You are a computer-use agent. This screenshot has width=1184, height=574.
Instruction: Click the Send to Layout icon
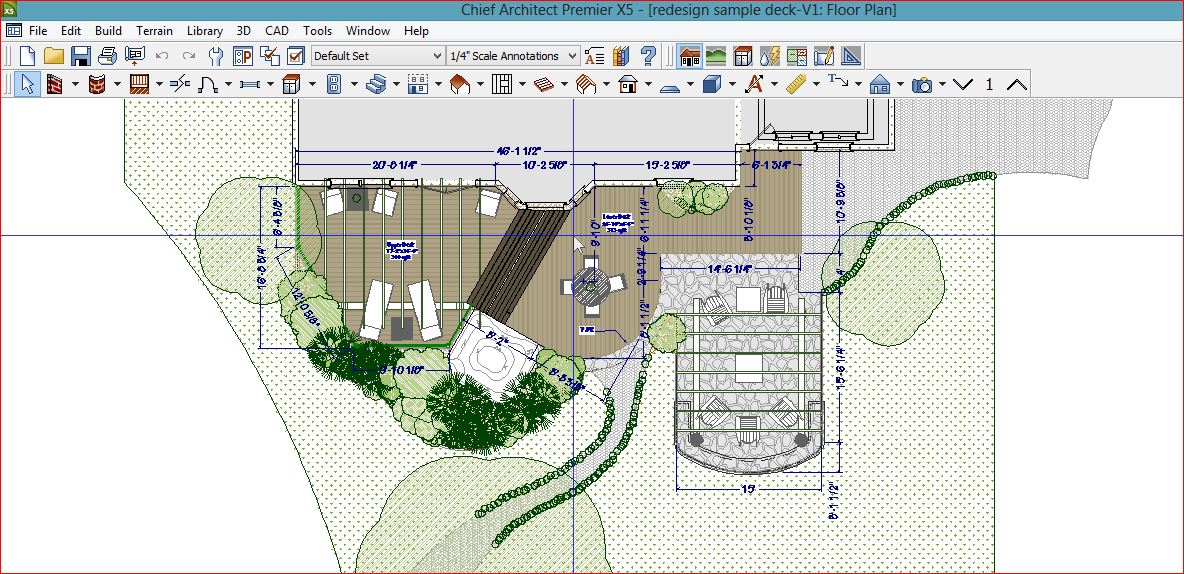point(134,56)
